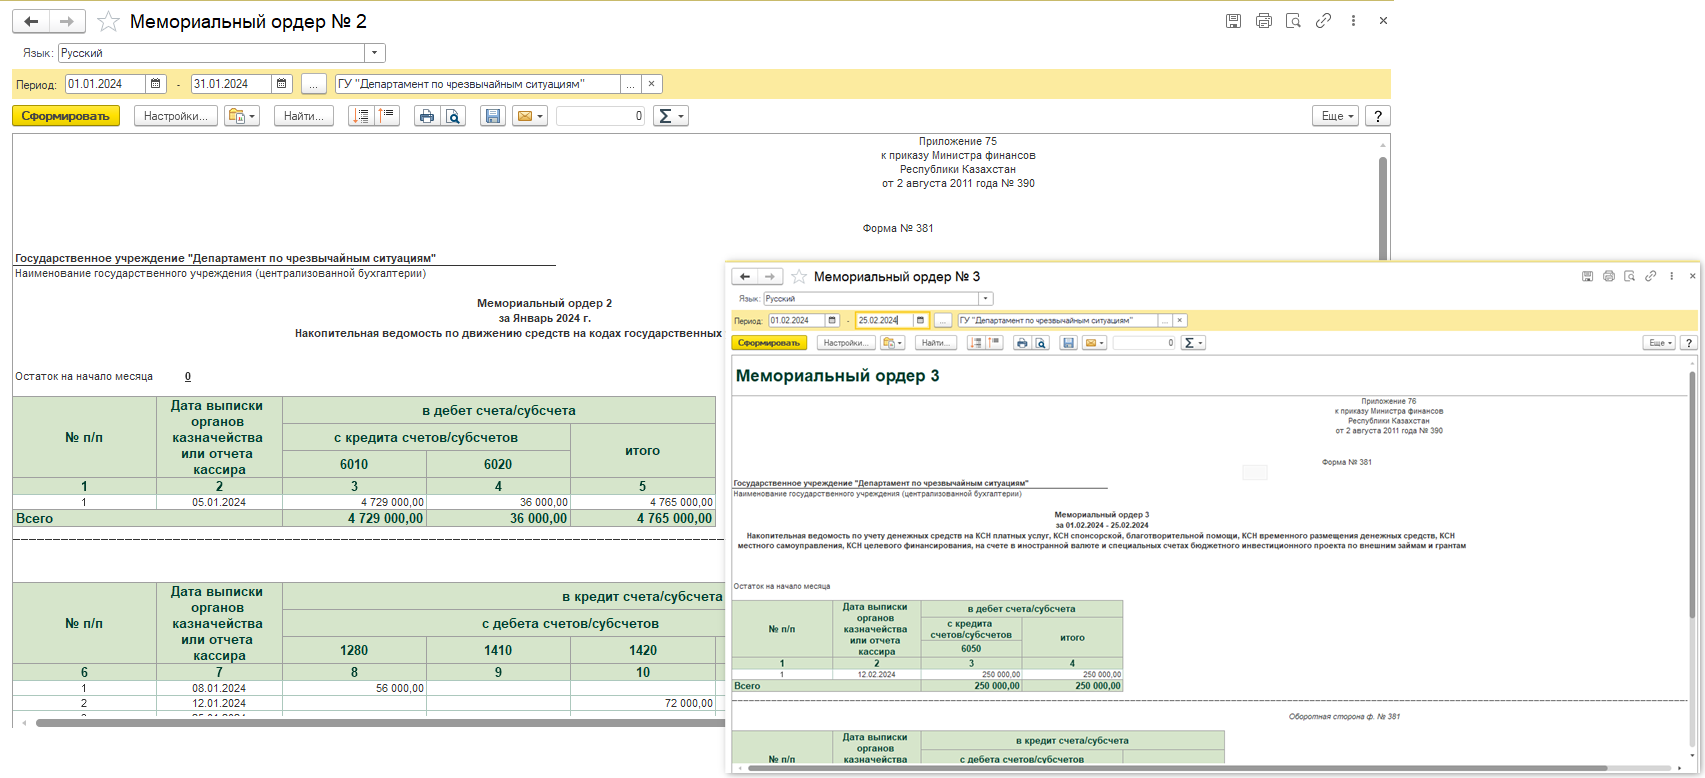Expand language dropdown in order № 2 window
Screen dimensions: 1705x778
[x=375, y=53]
